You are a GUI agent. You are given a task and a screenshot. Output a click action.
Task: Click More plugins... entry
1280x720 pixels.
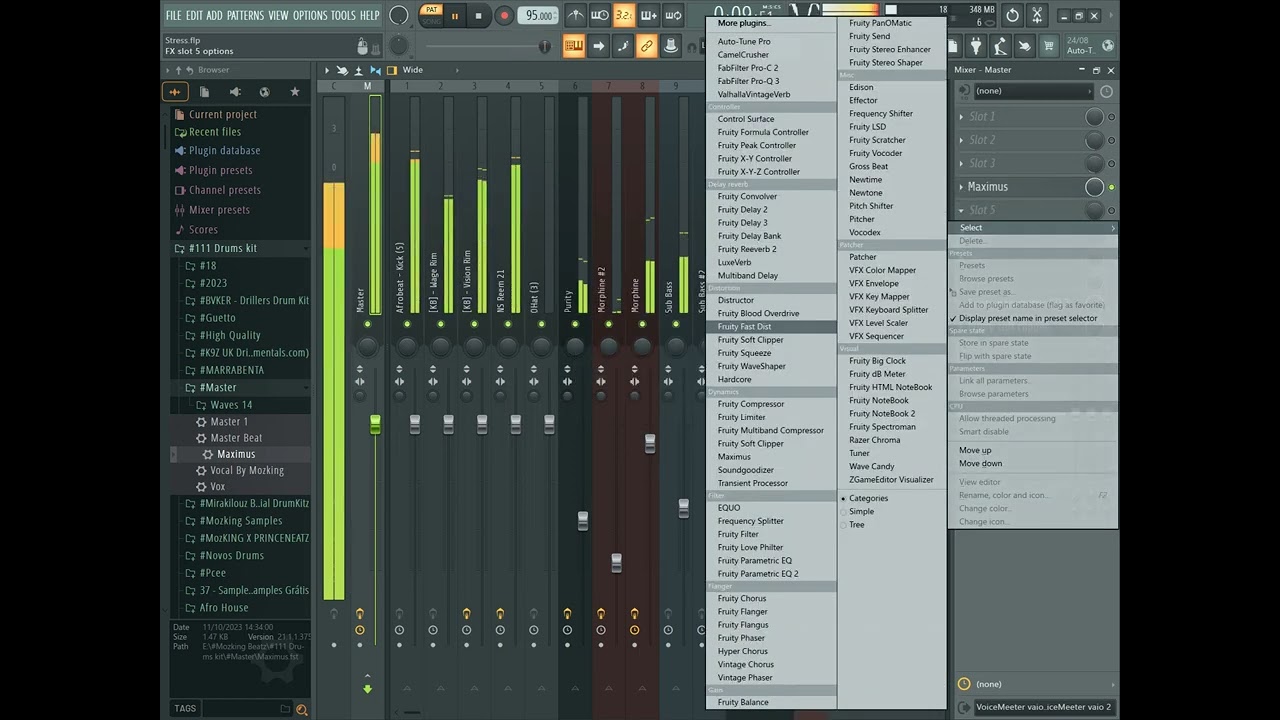(x=743, y=23)
